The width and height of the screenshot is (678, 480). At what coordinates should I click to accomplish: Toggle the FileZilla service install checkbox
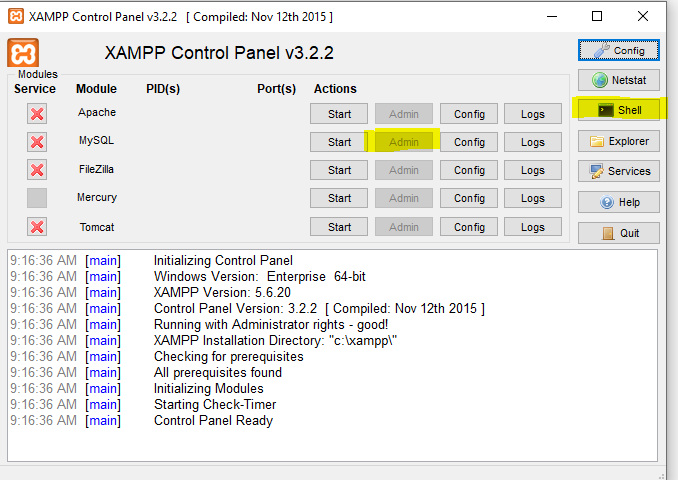click(x=37, y=170)
